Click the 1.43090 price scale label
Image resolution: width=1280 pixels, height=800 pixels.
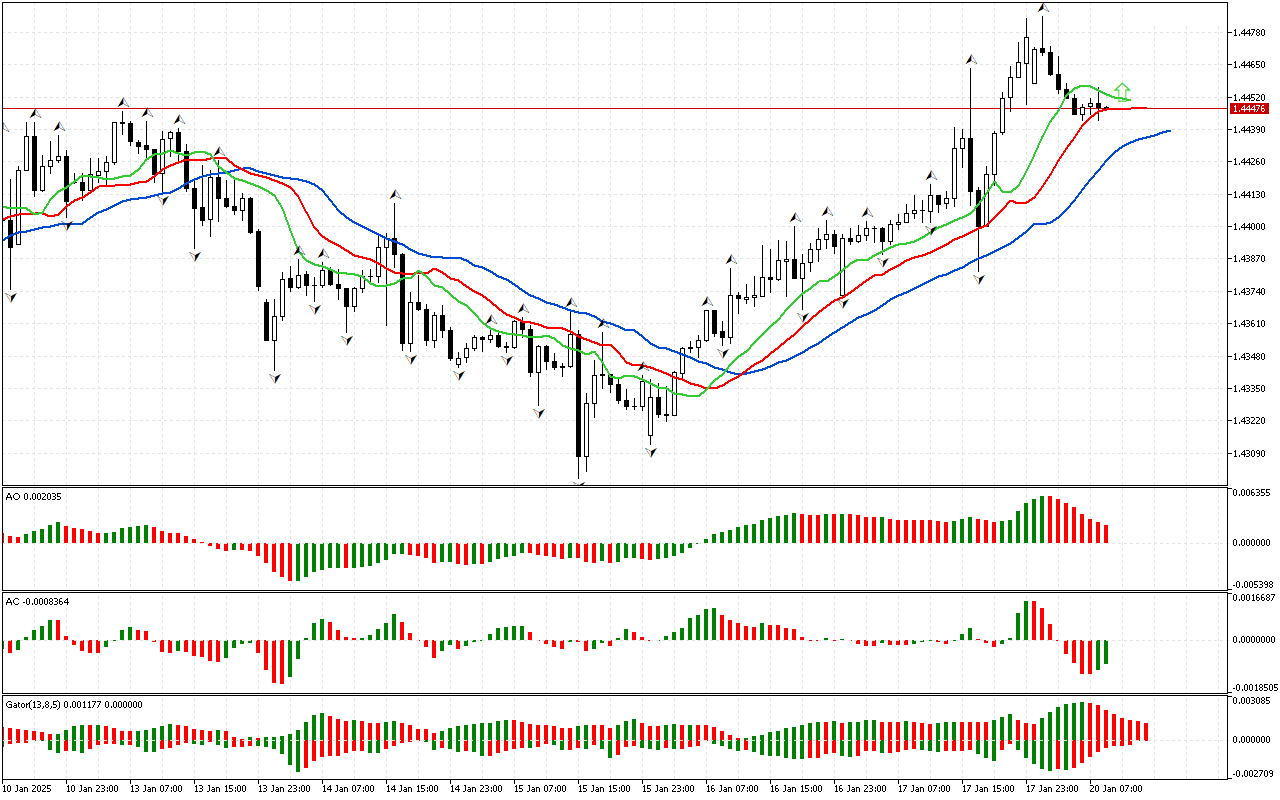pyautogui.click(x=1249, y=453)
